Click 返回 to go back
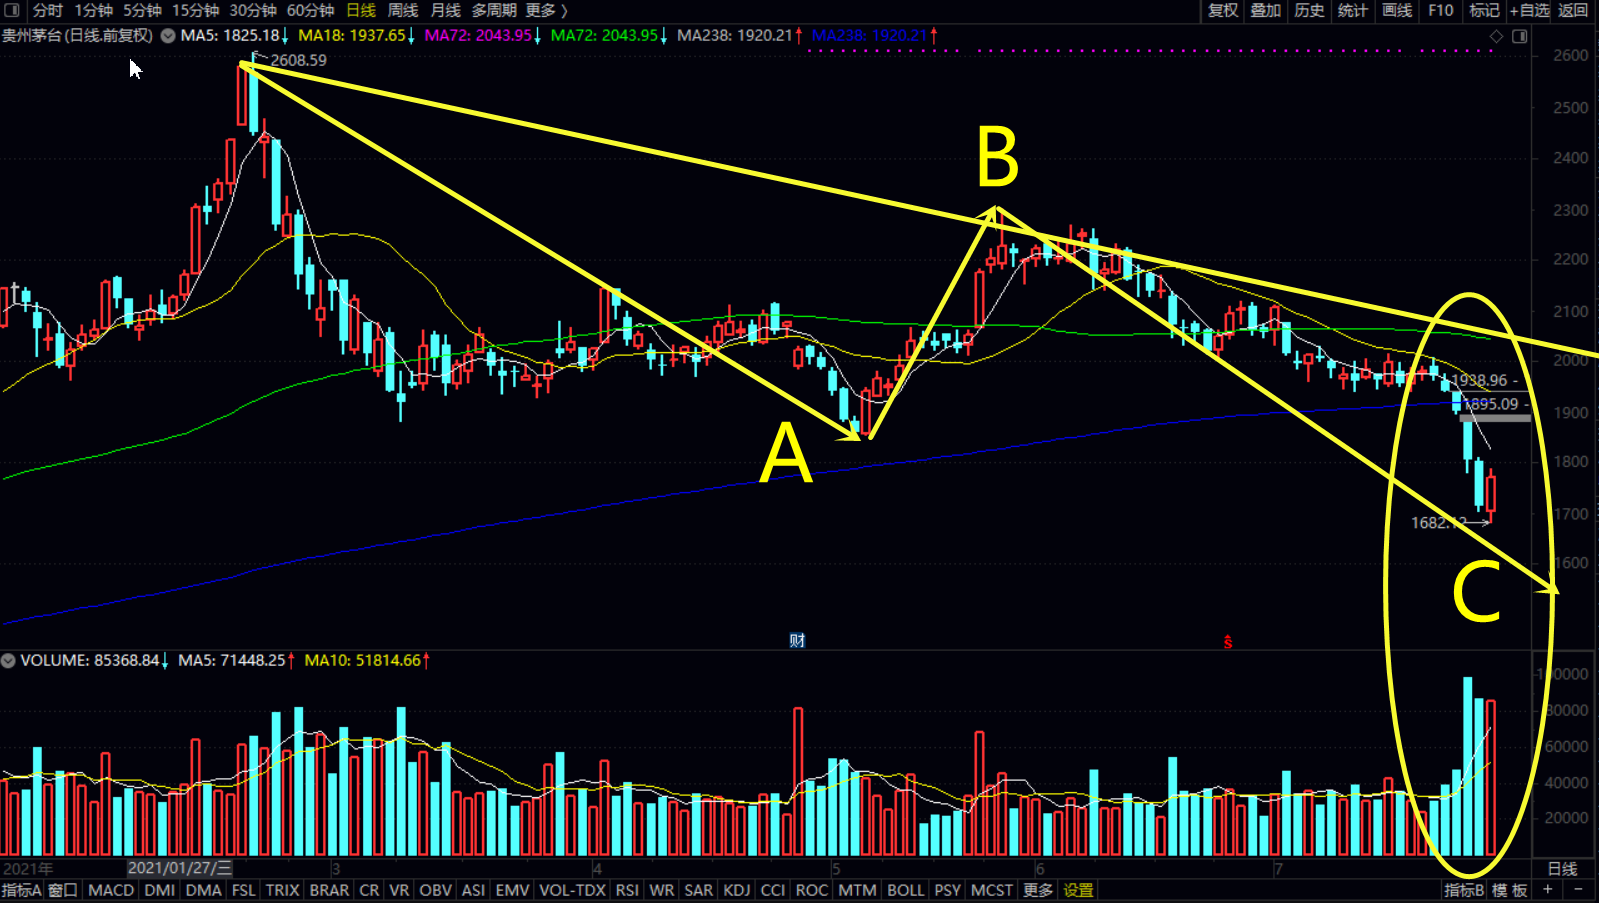The height and width of the screenshot is (903, 1599). 1573,10
